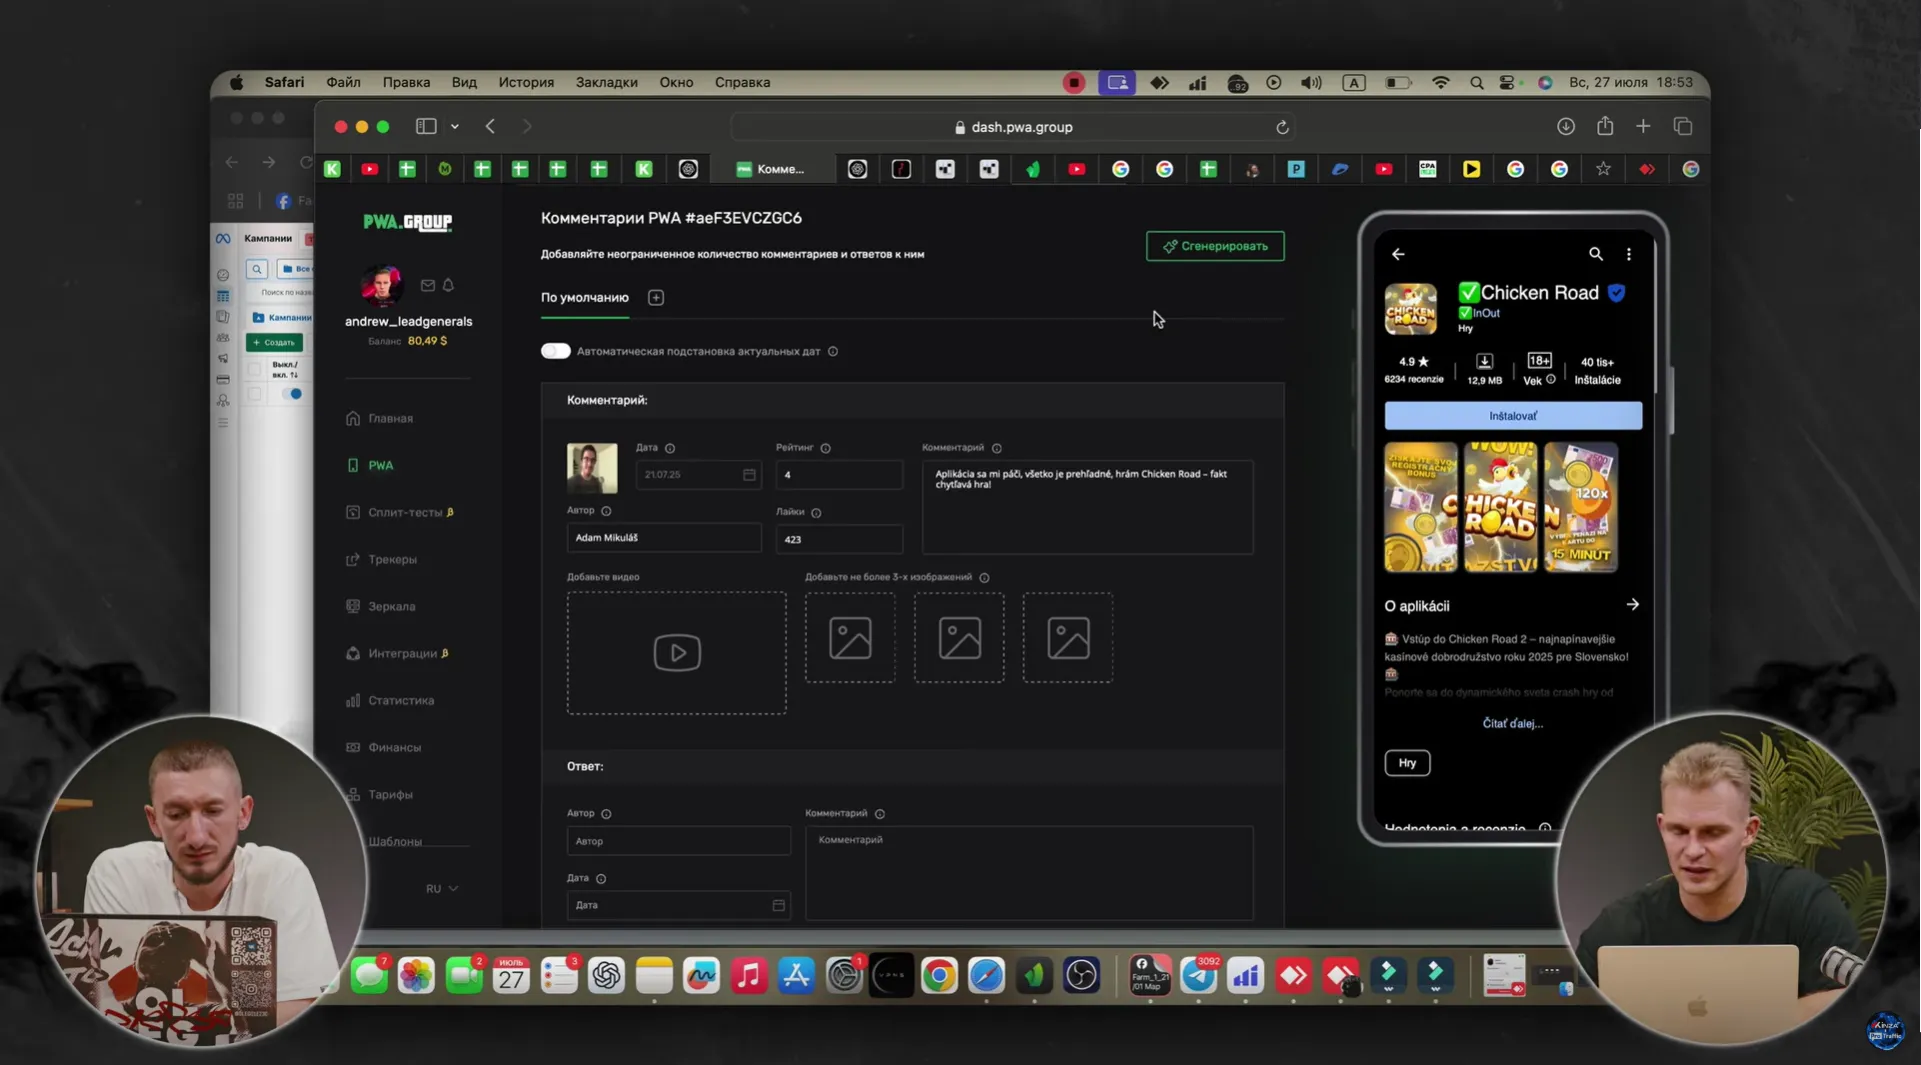
Task: Click the first image upload placeholder
Action: [850, 638]
